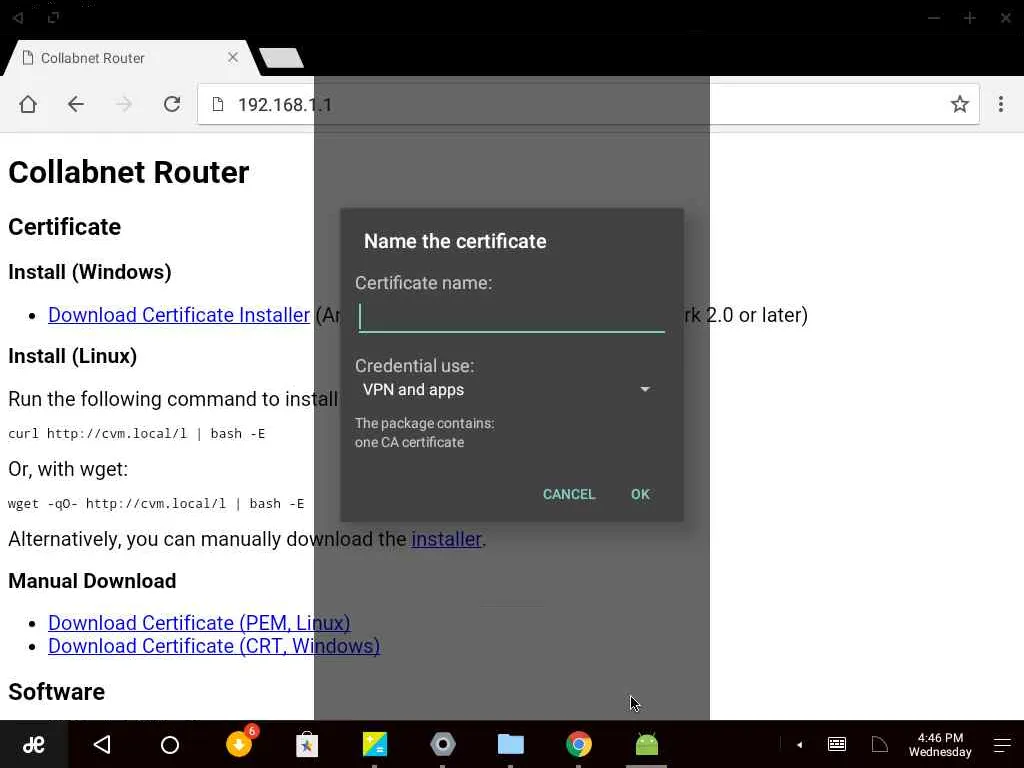This screenshot has width=1024, height=768.
Task: Open Download Certificate (PEM, Linux) link
Action: pyautogui.click(x=199, y=623)
